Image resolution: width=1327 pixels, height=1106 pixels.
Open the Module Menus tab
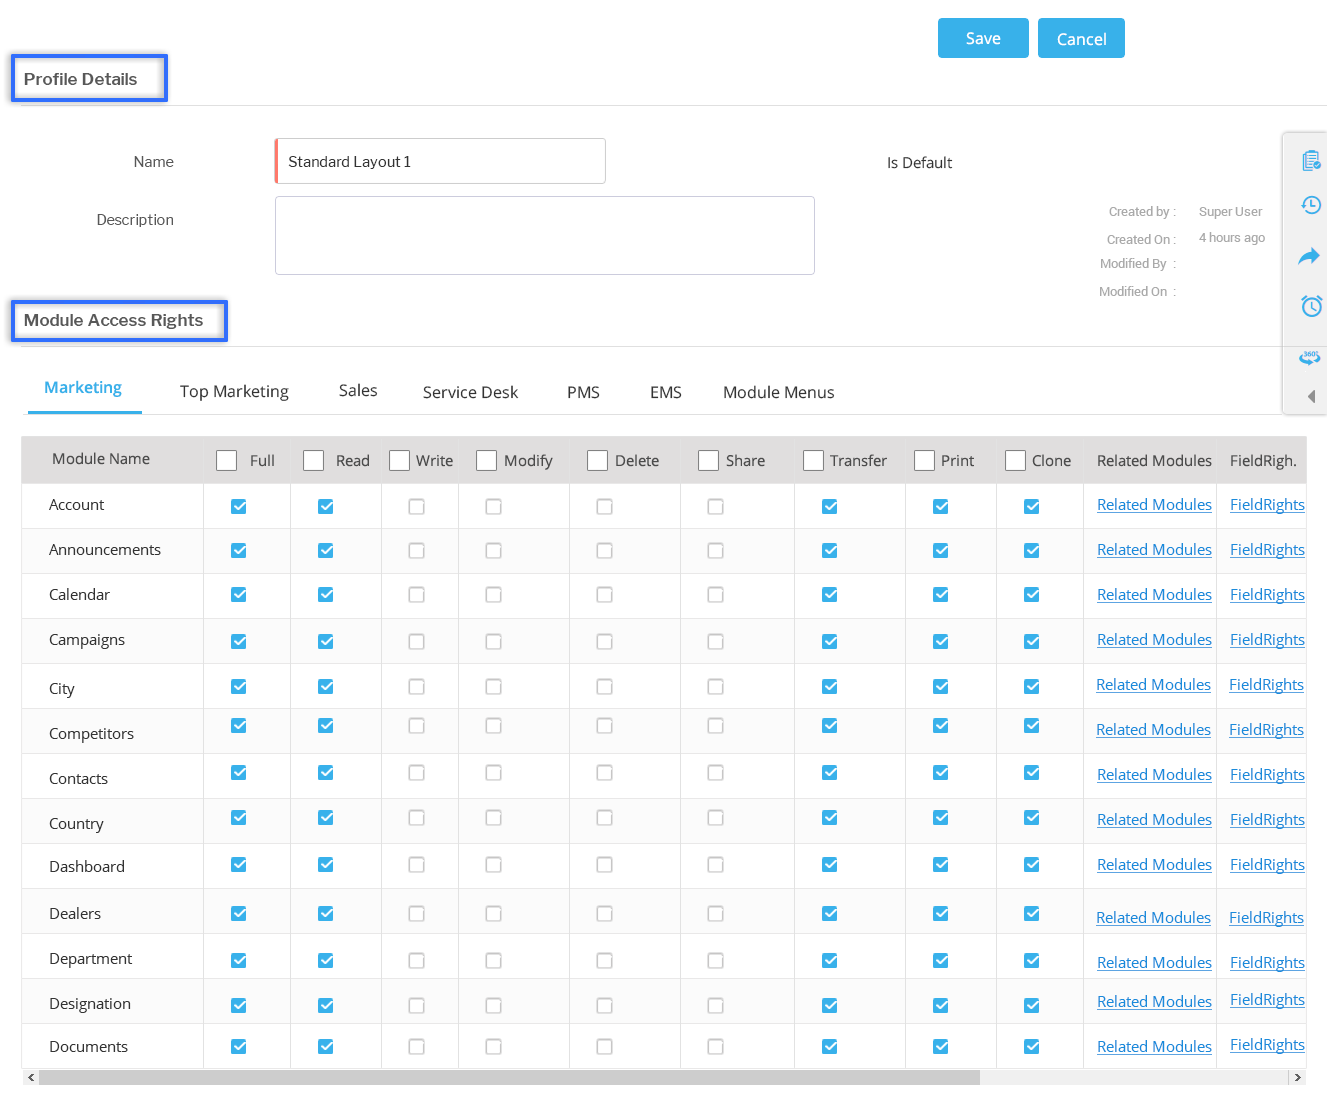(778, 392)
